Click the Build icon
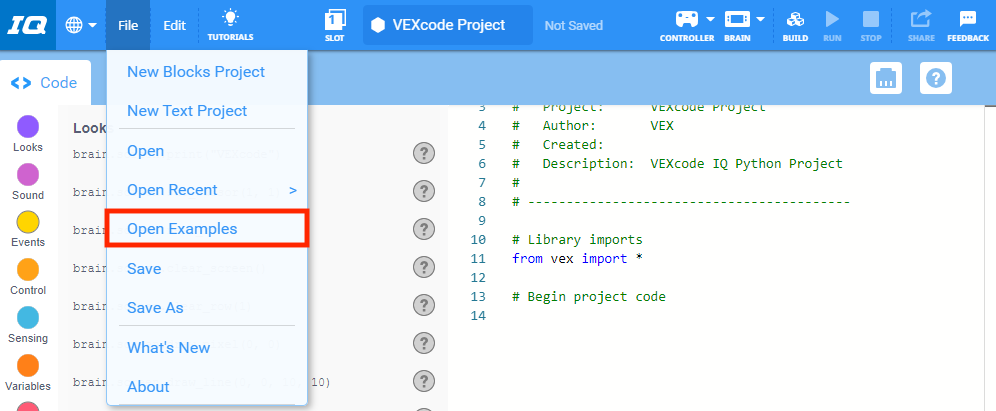 [x=795, y=25]
